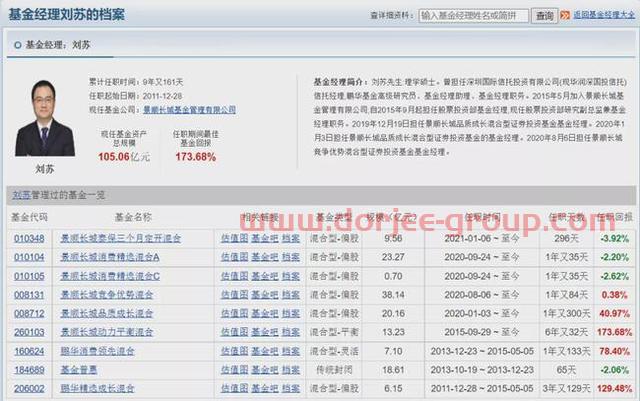Click the 基金经理：刘苏 section heading

(58, 45)
